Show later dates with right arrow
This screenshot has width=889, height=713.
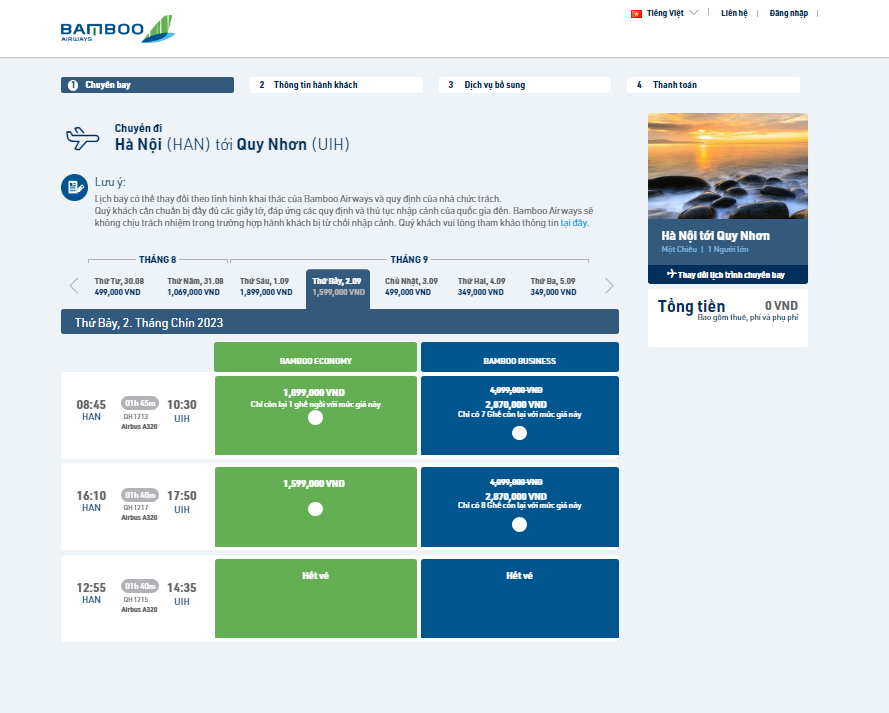click(x=609, y=286)
